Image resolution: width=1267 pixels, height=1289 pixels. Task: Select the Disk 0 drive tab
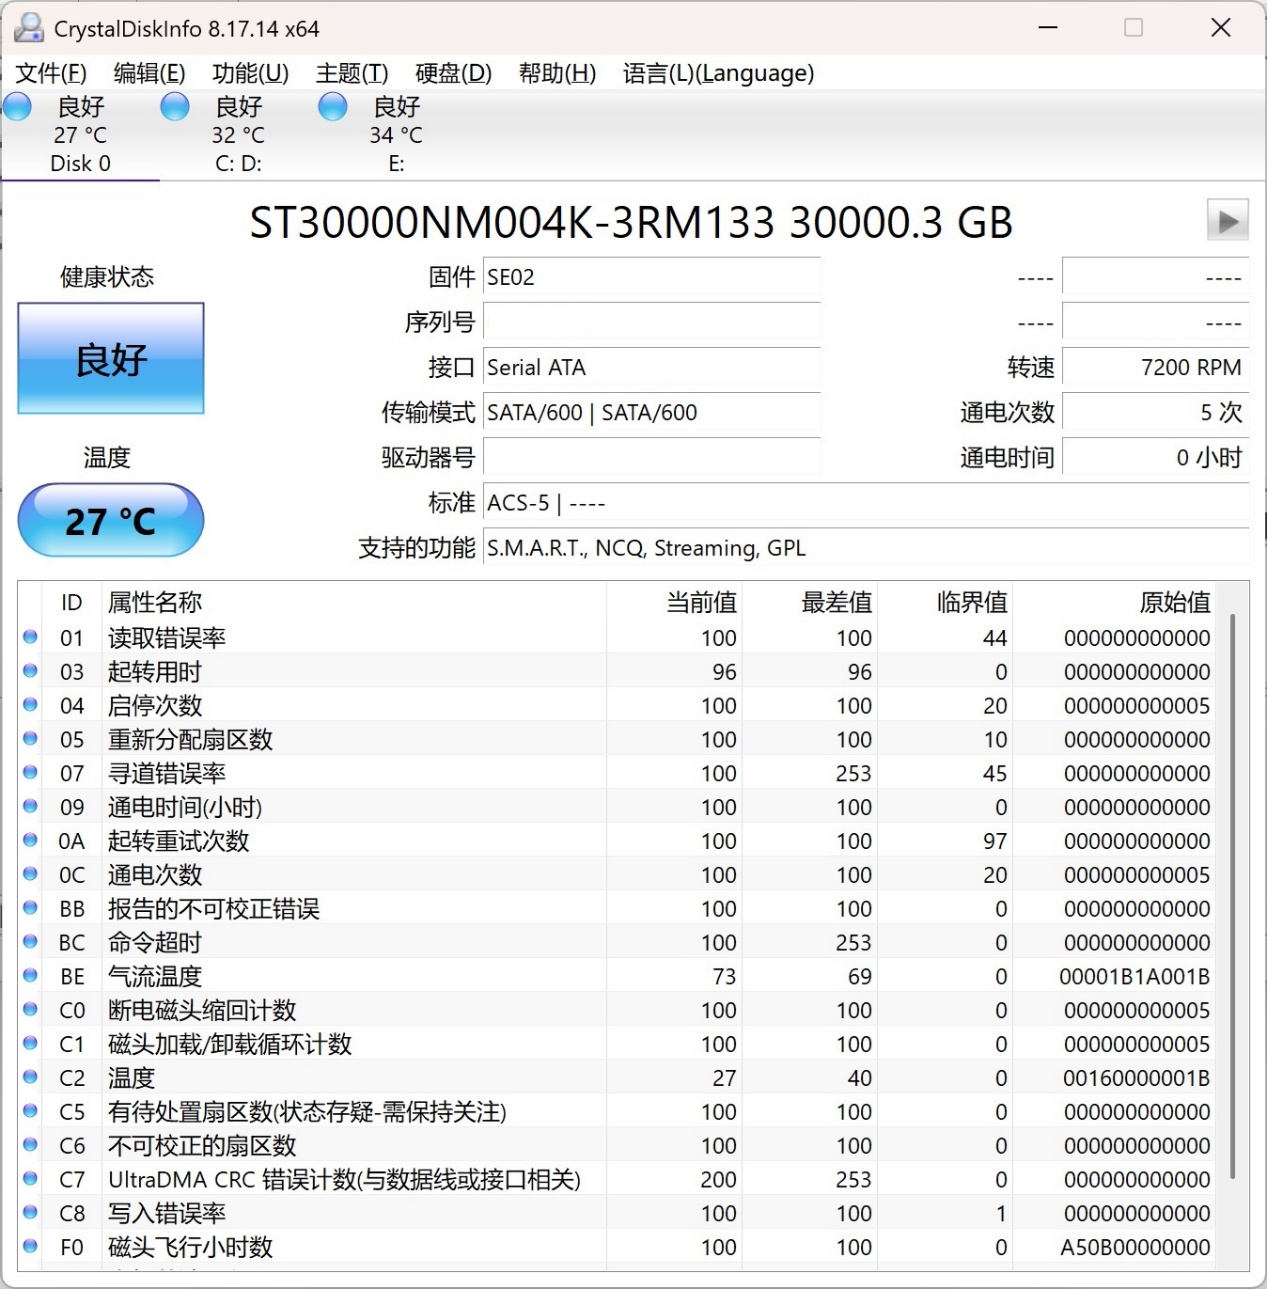pyautogui.click(x=80, y=135)
